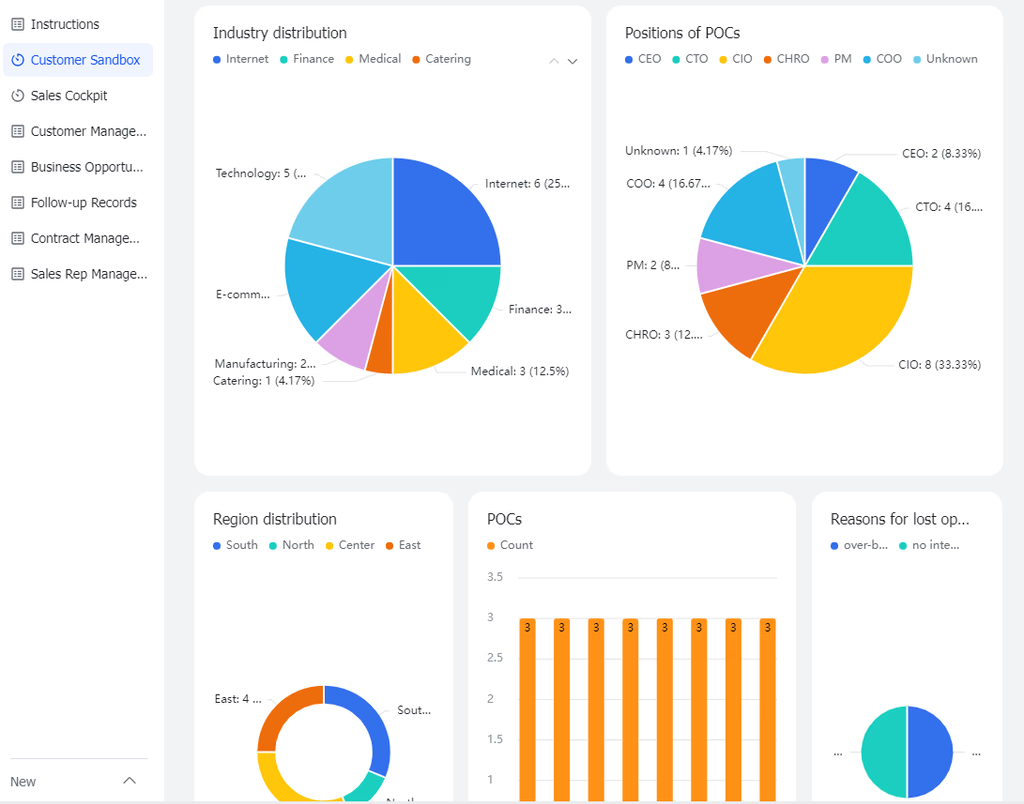Toggle the Count legend in POCs chart
Screen dimensions: 1024x804
[510, 545]
